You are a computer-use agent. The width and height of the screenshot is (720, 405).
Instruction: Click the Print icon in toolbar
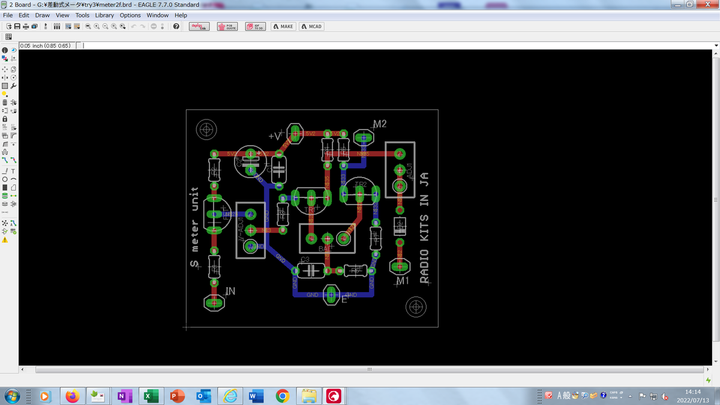click(25, 26)
